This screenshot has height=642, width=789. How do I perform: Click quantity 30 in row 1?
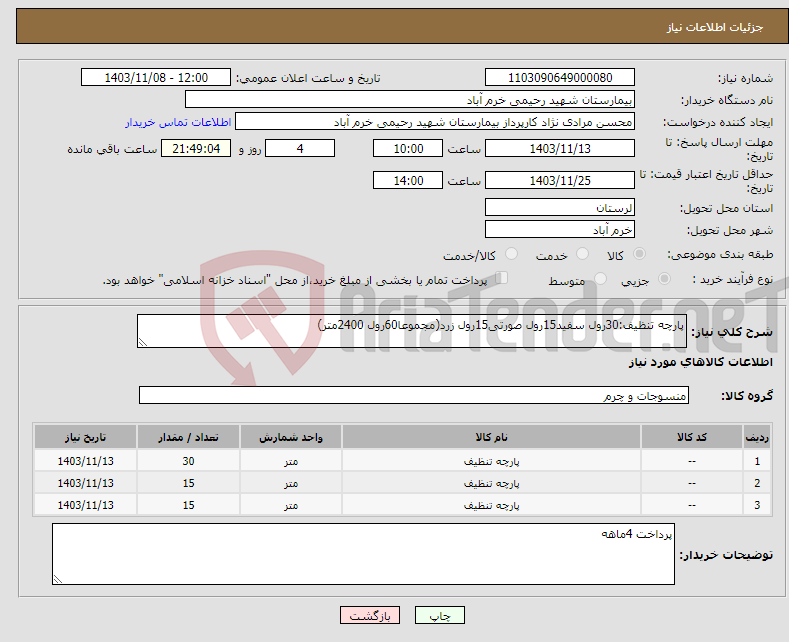pos(188,461)
